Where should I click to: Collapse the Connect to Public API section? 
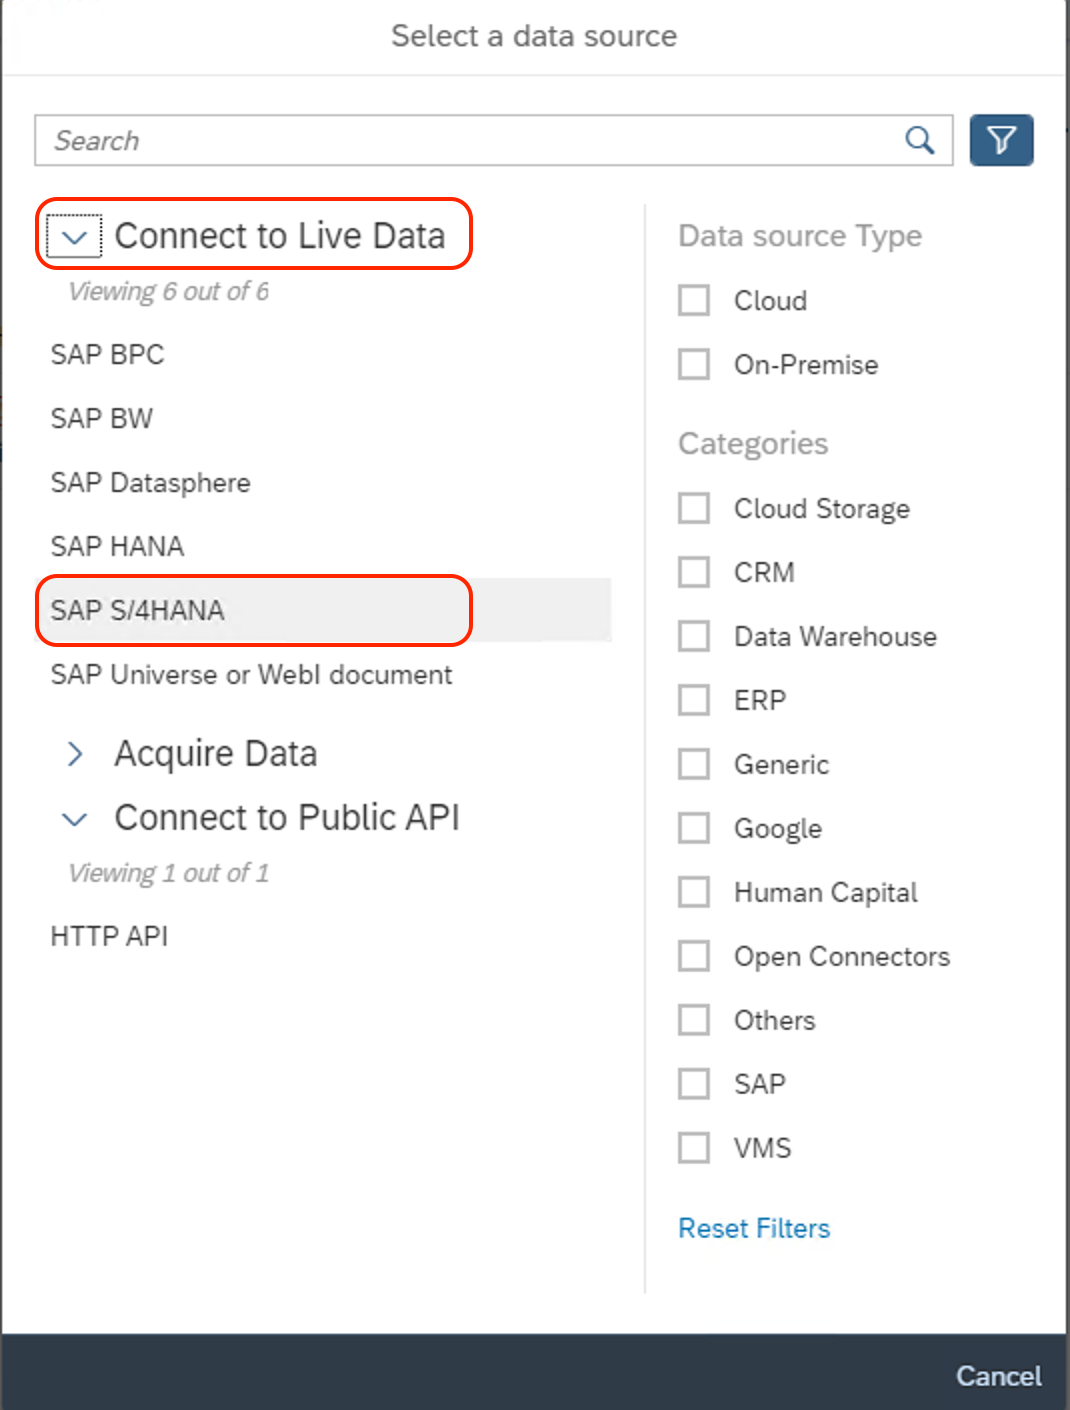coord(75,819)
